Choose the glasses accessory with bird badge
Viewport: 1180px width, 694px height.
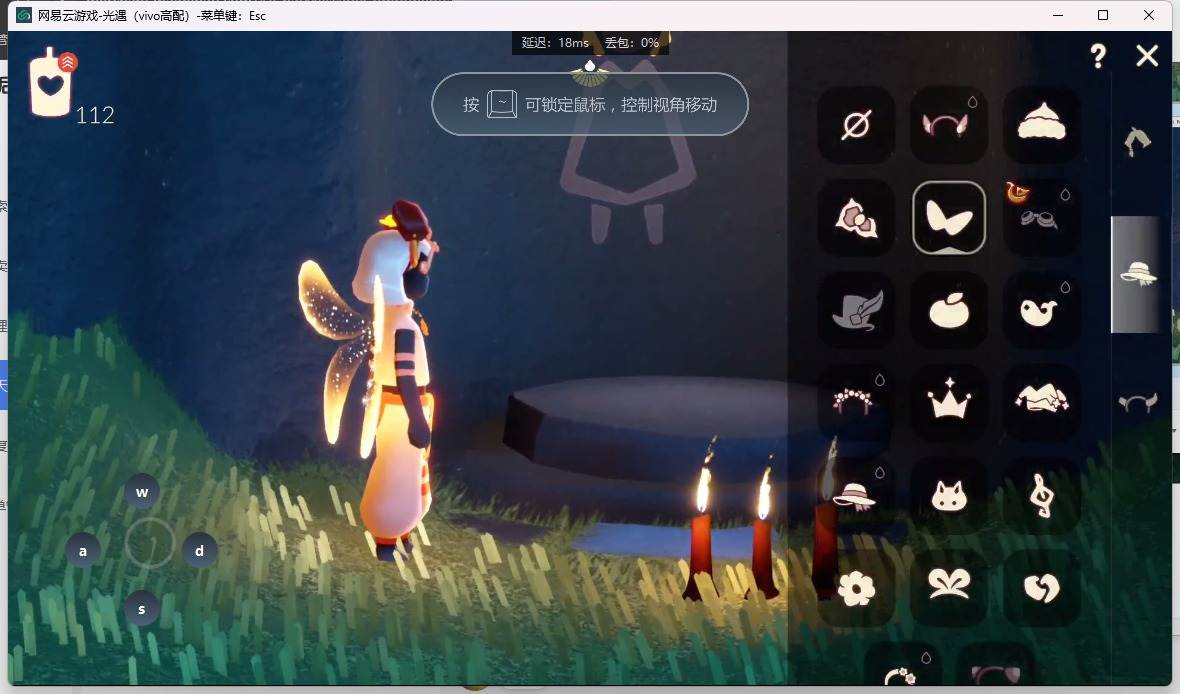(1042, 218)
